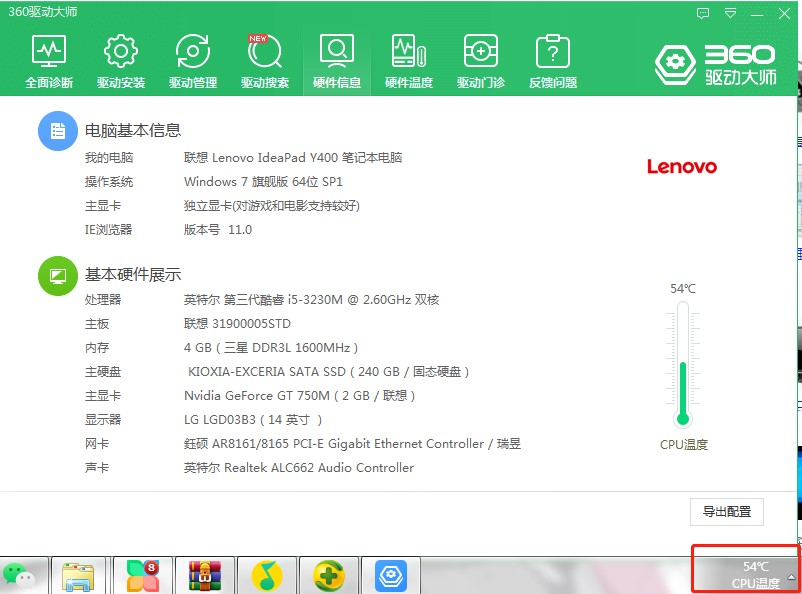Click the CPU温度 label under the gauge
The image size is (802, 594).
coord(684,445)
